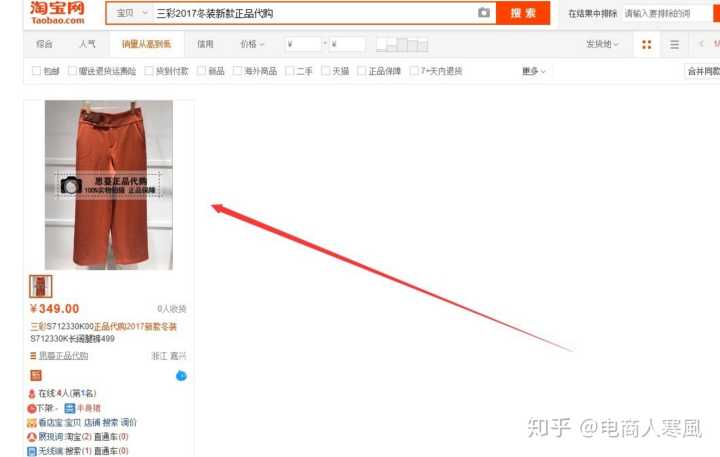Click the shop icon beside 思藝正品代购
This screenshot has height=457, width=720.
tap(33, 355)
